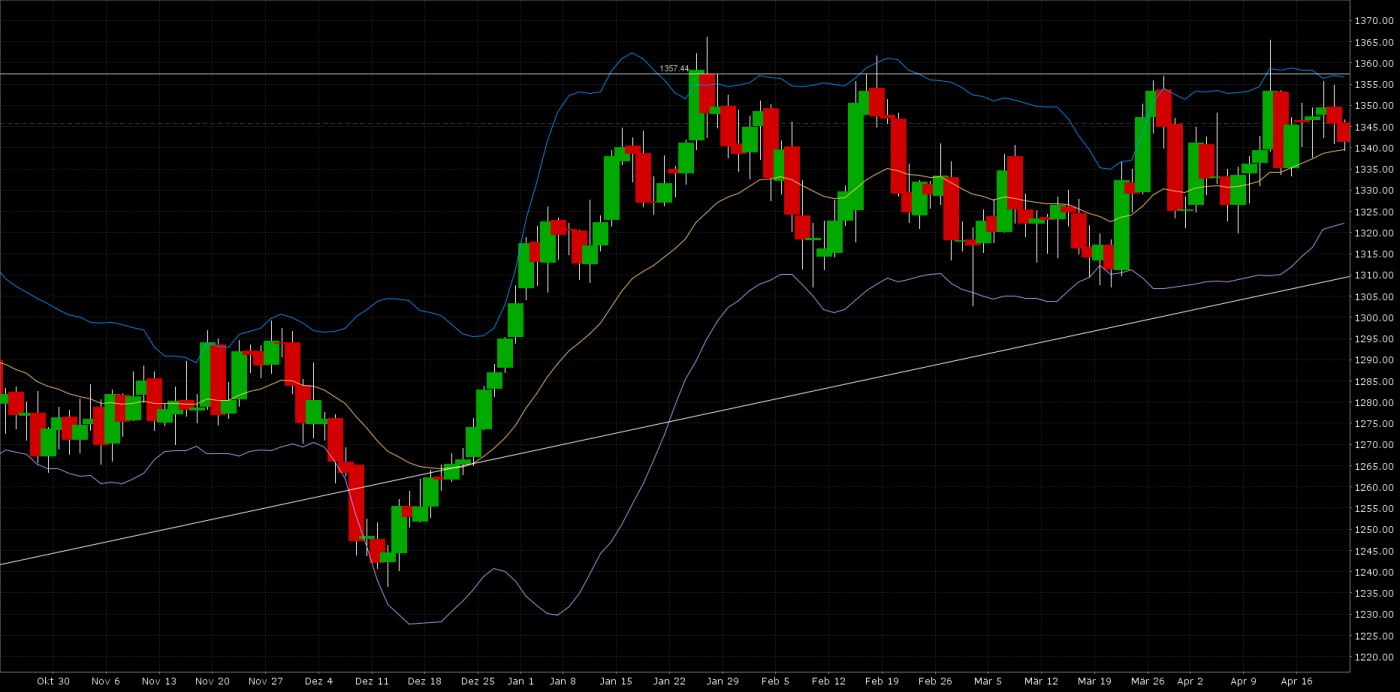1400x692 pixels.
Task: Click the lowest red candle above Dez 11
Action: (x=377, y=550)
